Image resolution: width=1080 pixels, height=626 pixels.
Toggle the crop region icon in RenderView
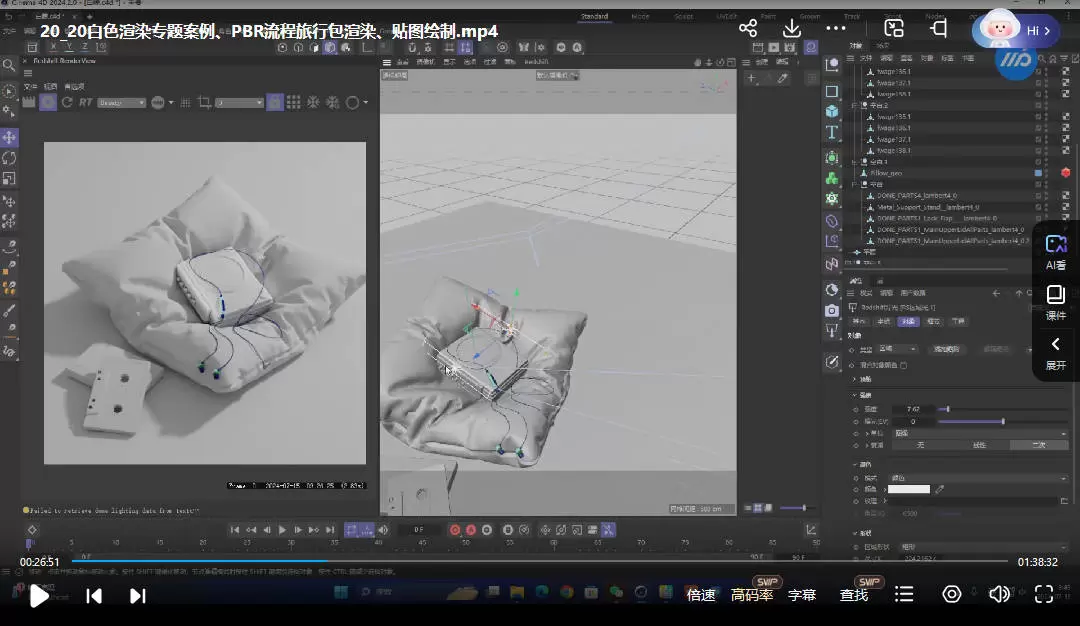[x=204, y=103]
